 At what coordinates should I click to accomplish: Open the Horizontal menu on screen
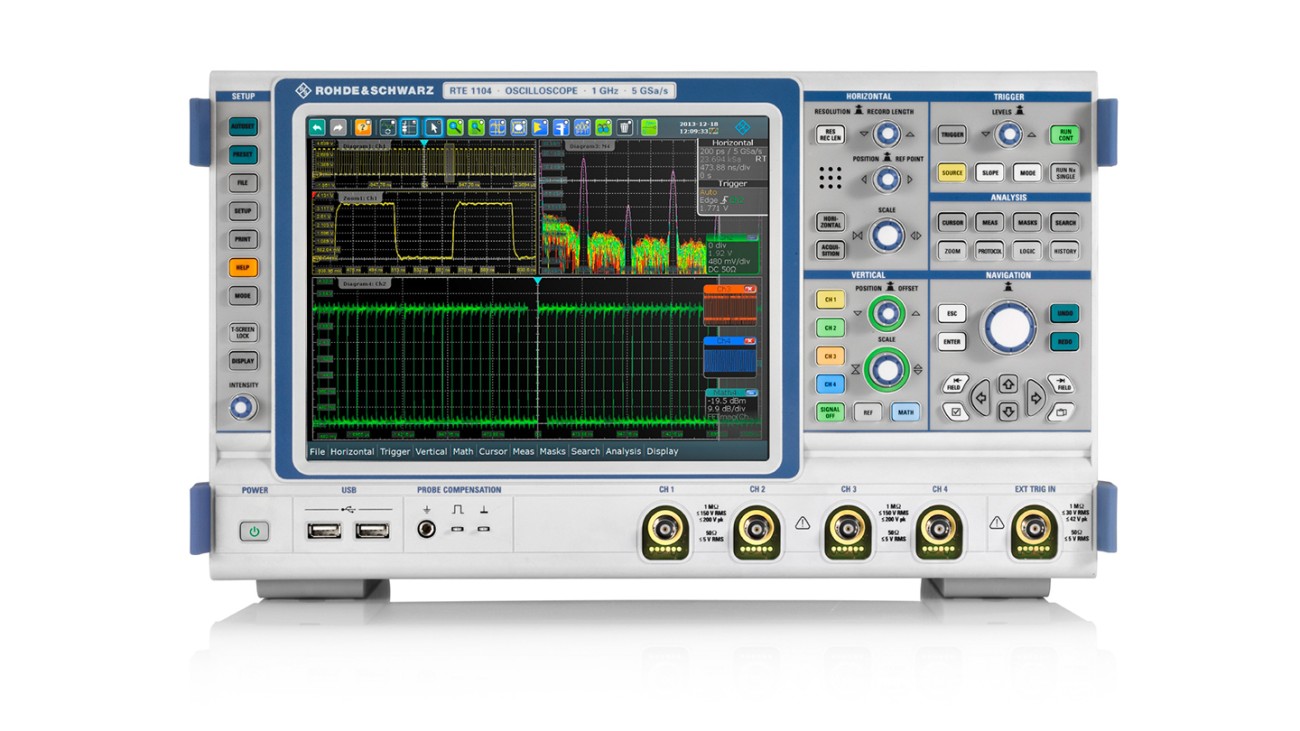coord(352,451)
